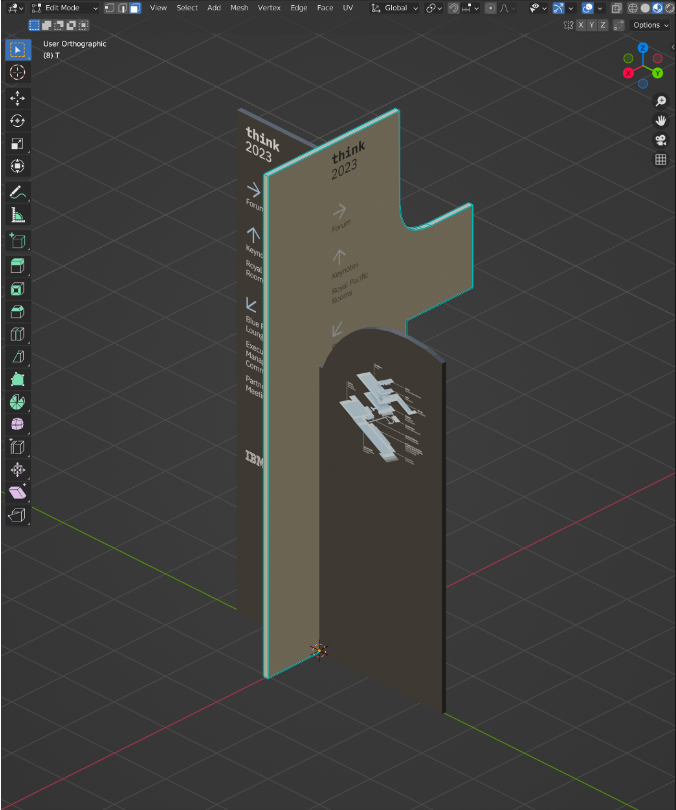Open the Mesh menu

pyautogui.click(x=239, y=8)
